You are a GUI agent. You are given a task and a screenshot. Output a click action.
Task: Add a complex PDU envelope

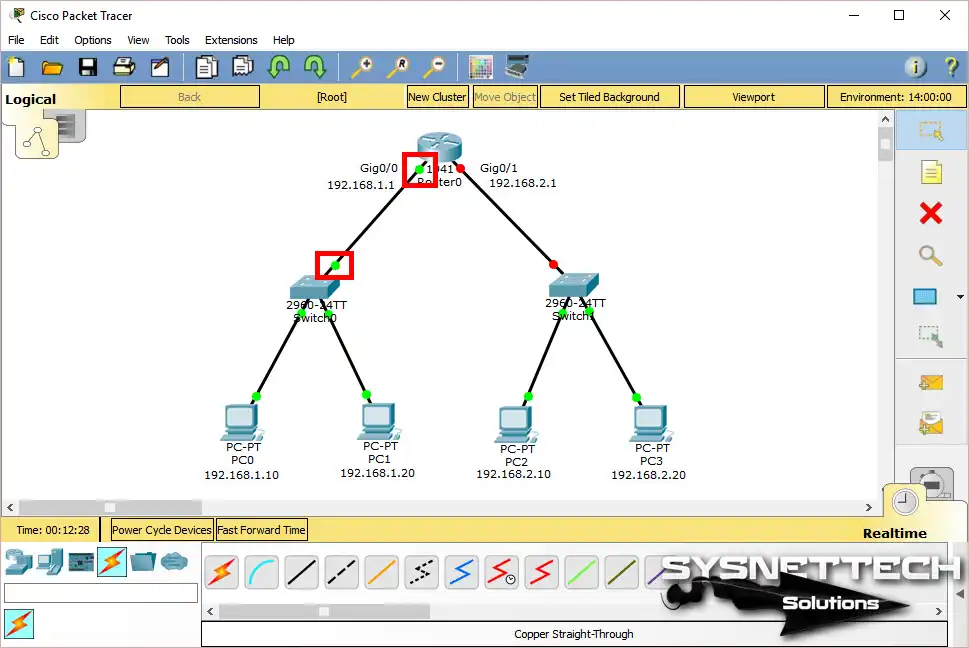(x=931, y=424)
